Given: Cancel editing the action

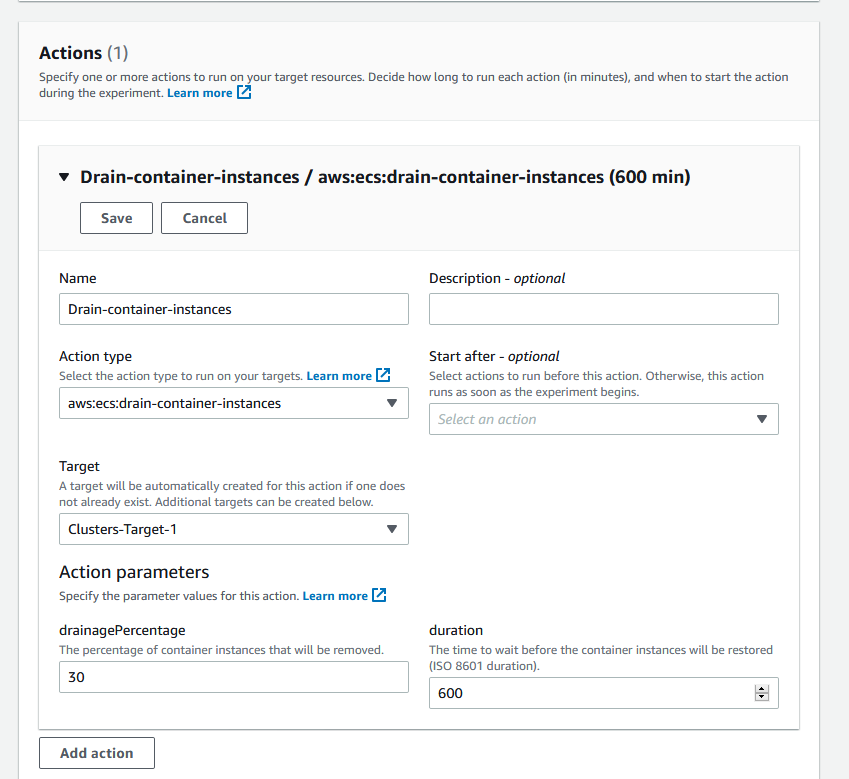Looking at the screenshot, I should click(x=204, y=218).
